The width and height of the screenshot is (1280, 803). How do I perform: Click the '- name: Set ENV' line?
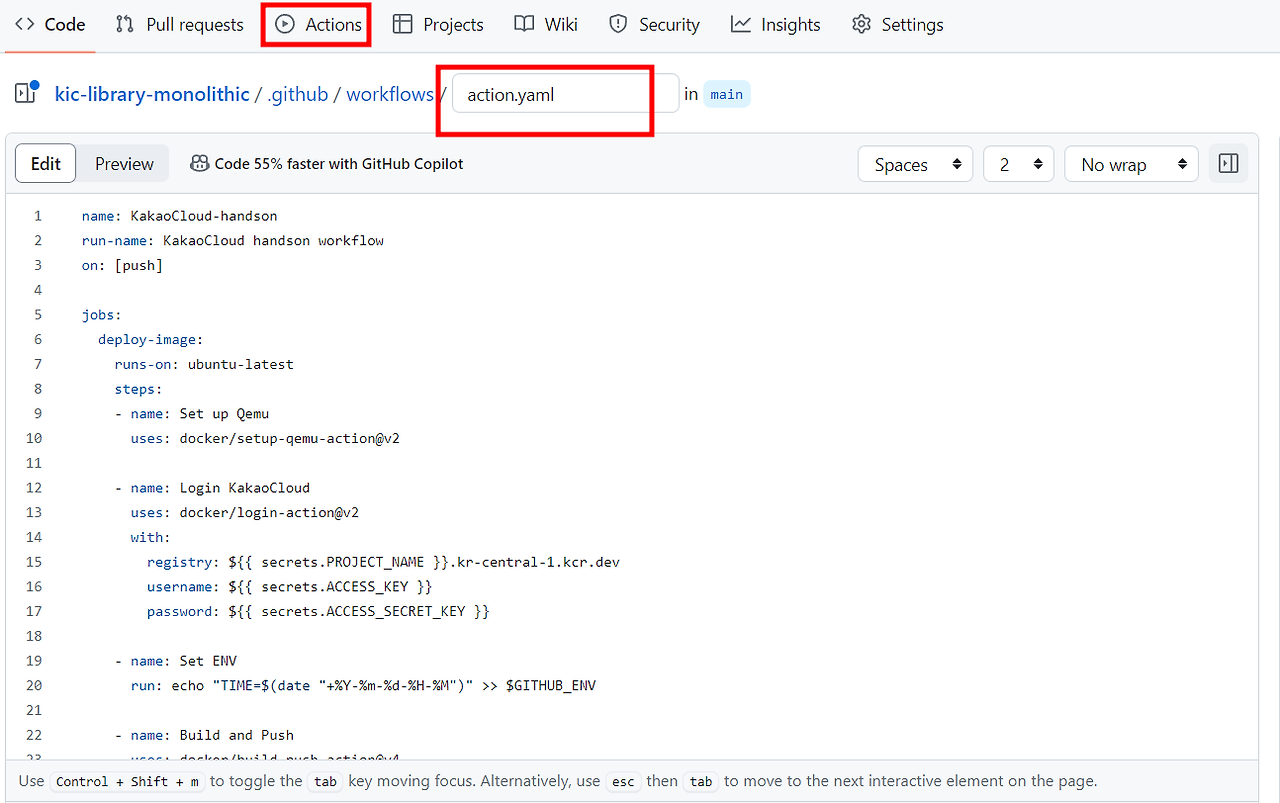tap(175, 661)
